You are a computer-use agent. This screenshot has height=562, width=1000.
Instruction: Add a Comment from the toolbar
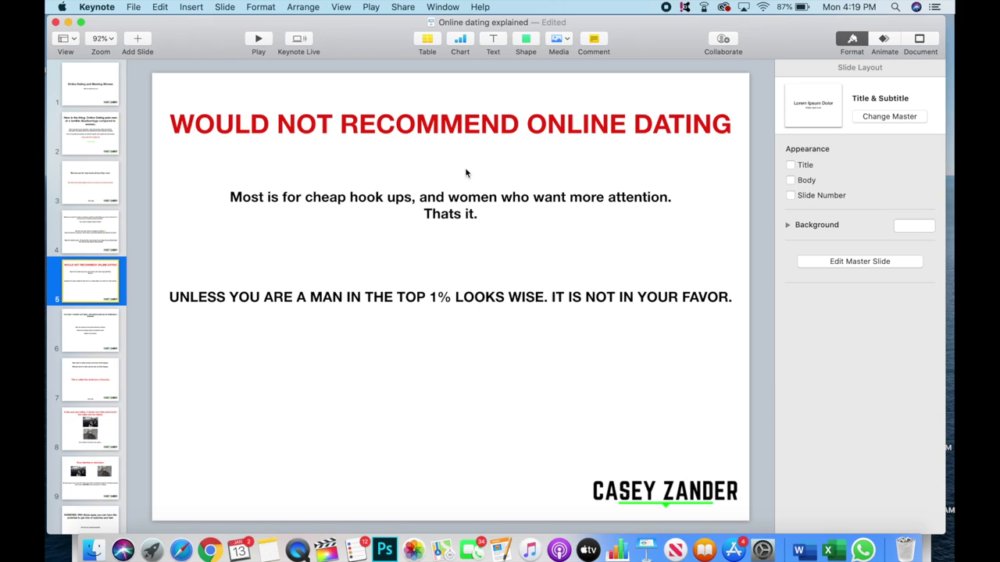594,39
